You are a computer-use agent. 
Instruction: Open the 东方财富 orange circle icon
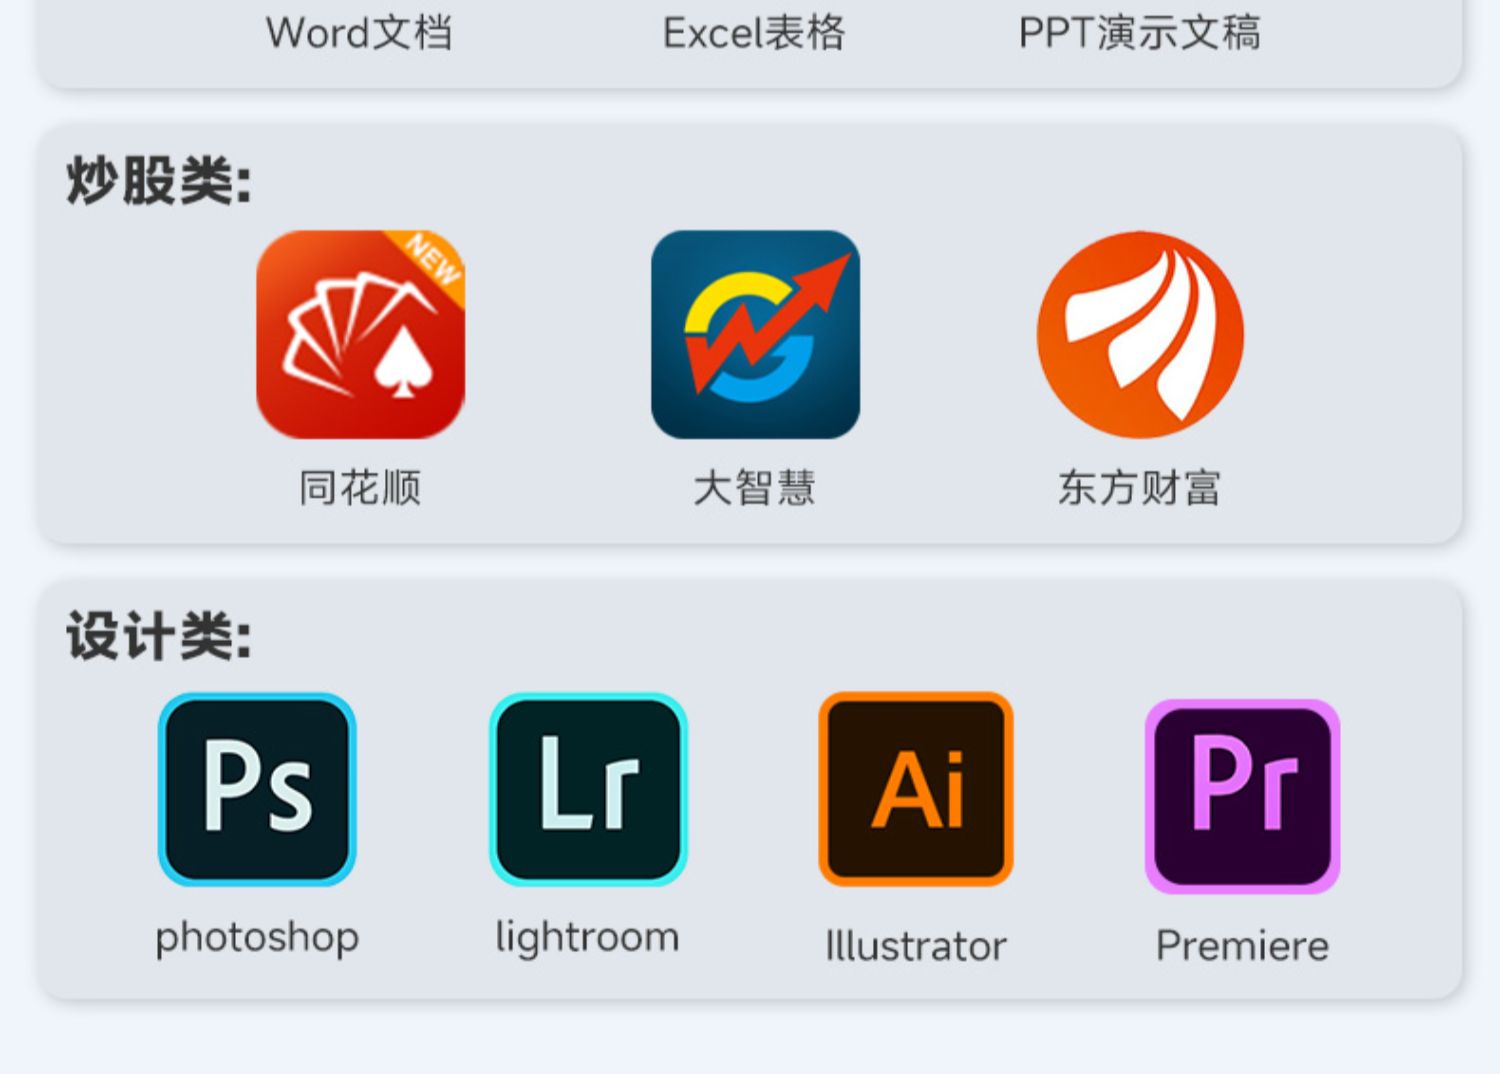(x=1140, y=335)
